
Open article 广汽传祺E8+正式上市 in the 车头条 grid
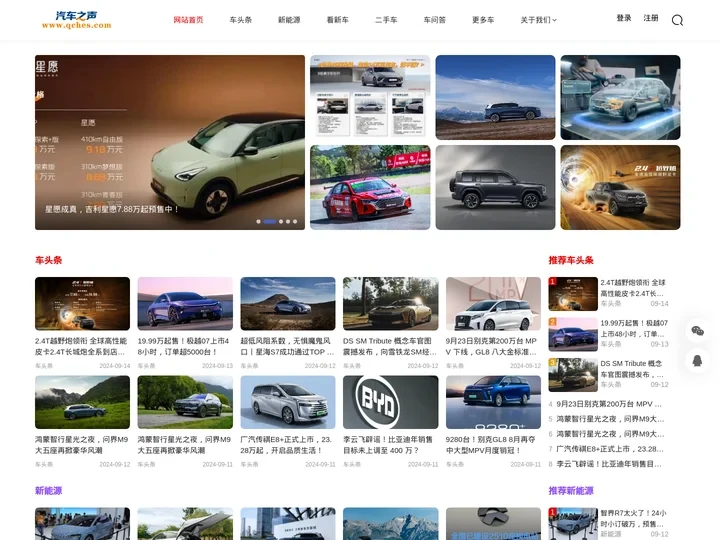[286, 445]
